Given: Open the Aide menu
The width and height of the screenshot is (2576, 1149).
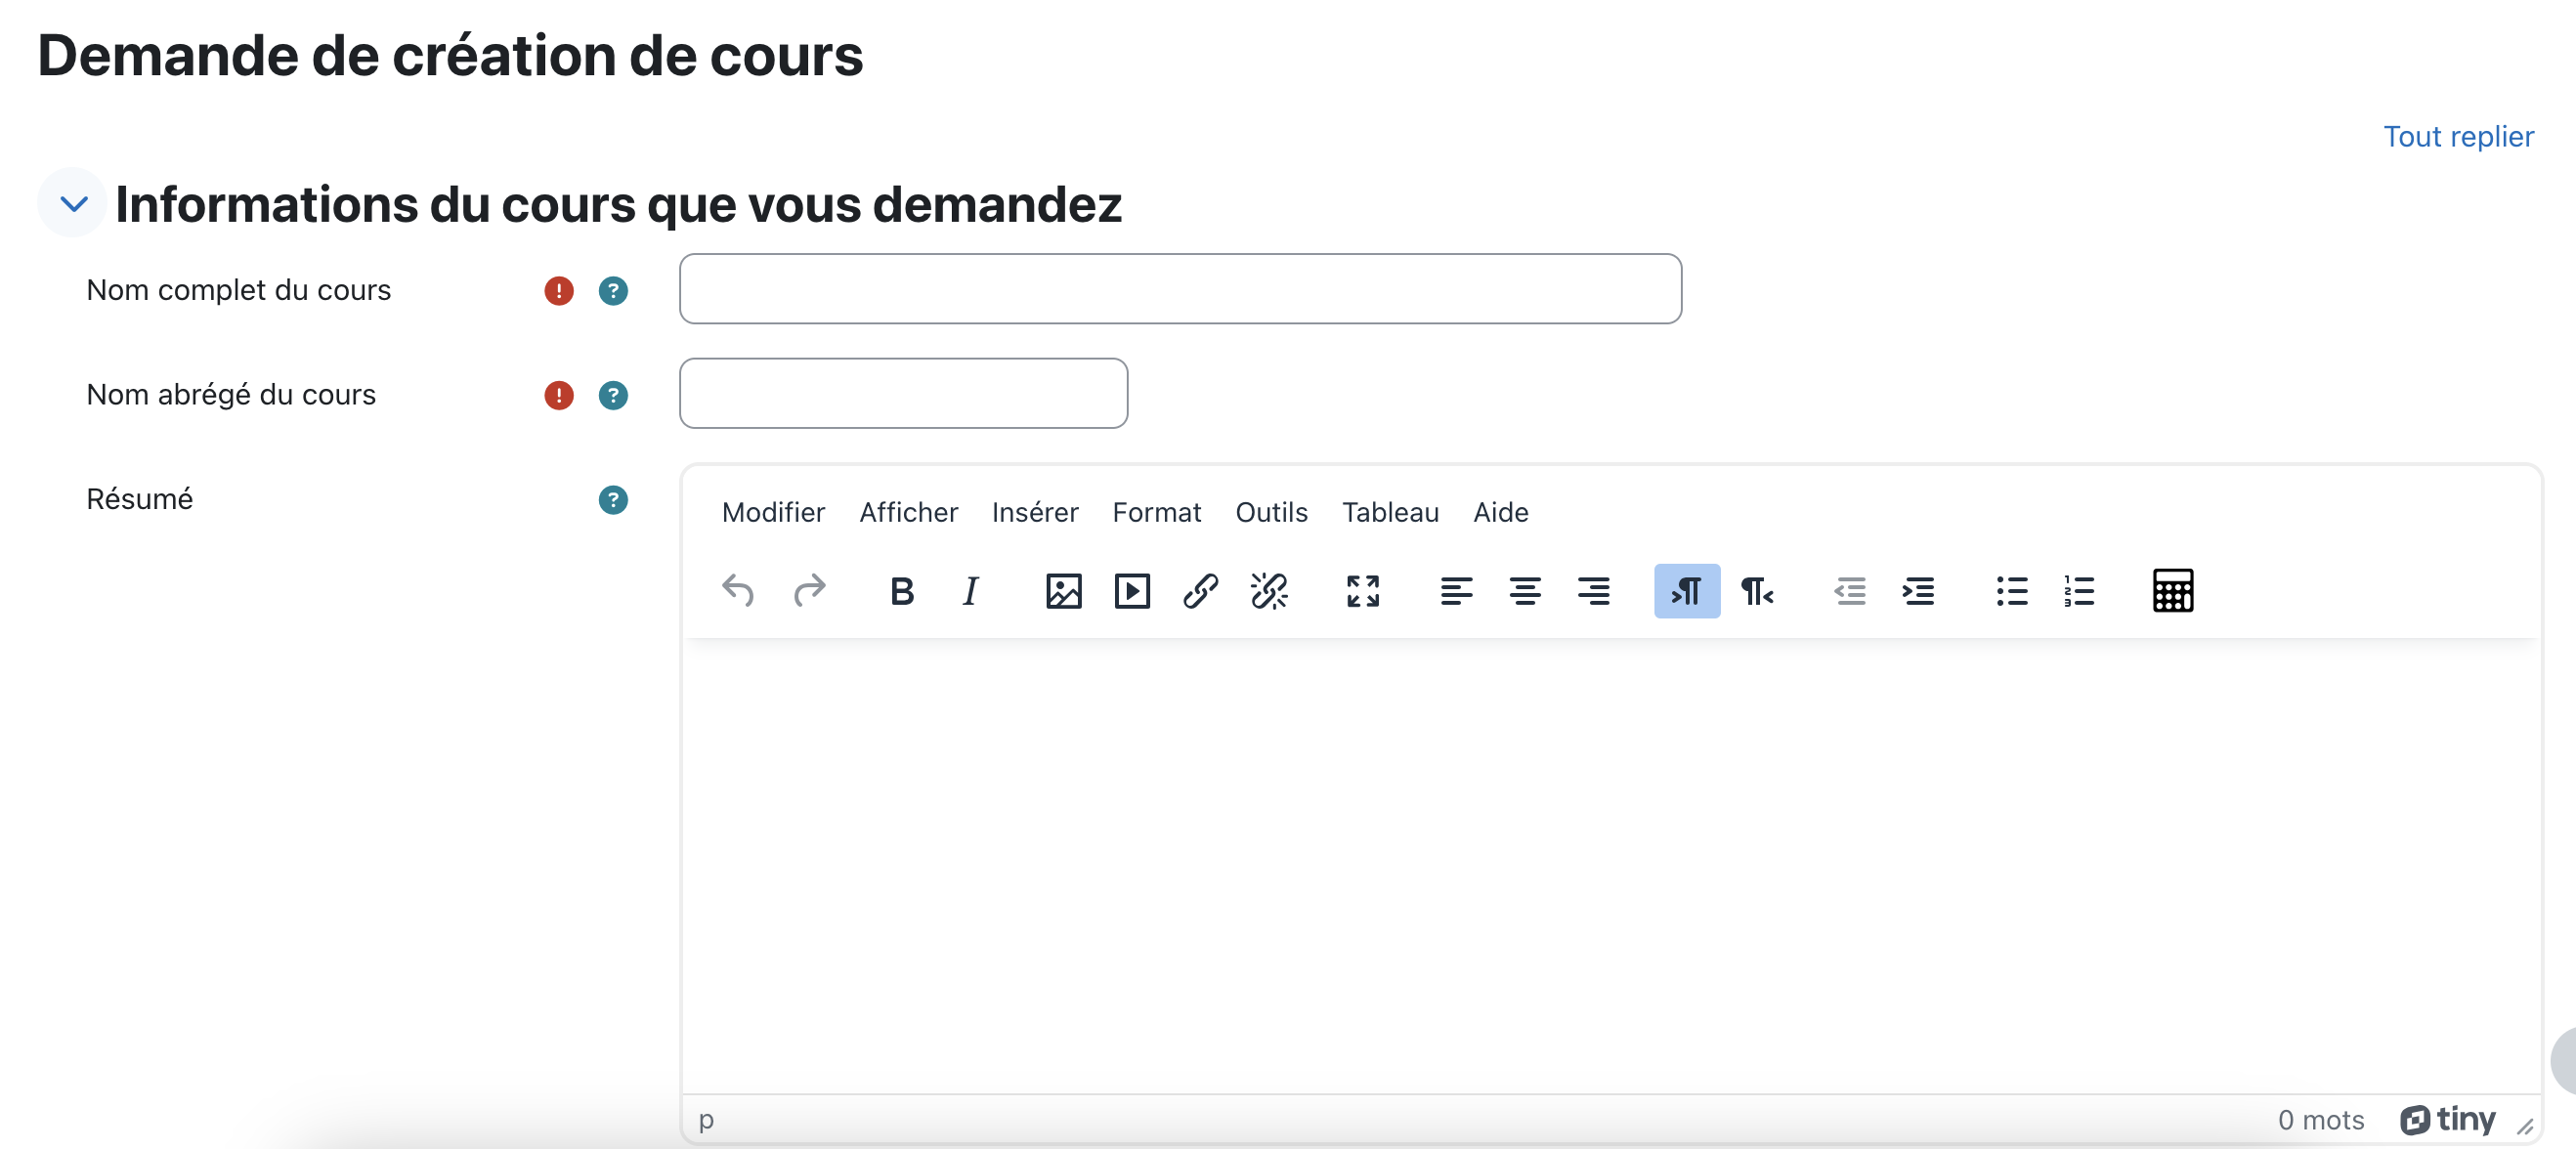Looking at the screenshot, I should click(x=1500, y=512).
